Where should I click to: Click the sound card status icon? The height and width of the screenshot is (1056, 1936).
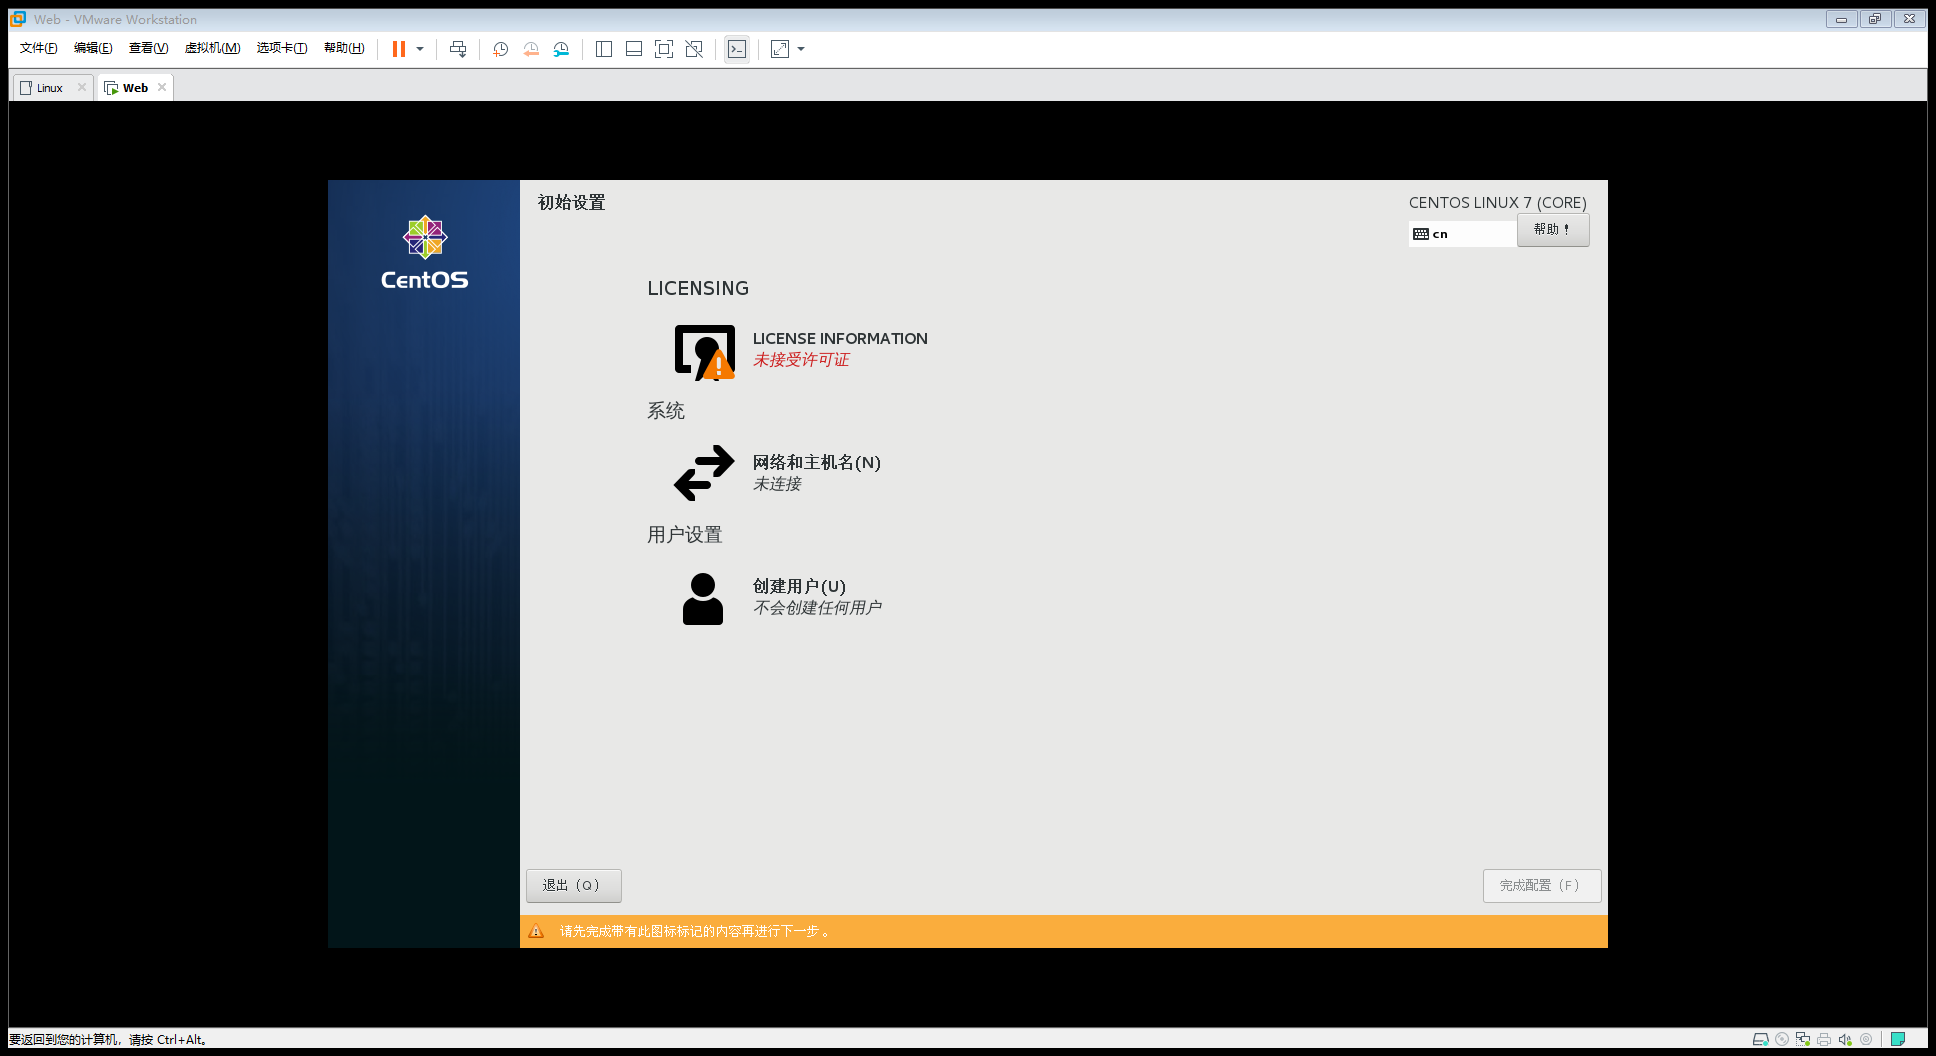click(1845, 1039)
